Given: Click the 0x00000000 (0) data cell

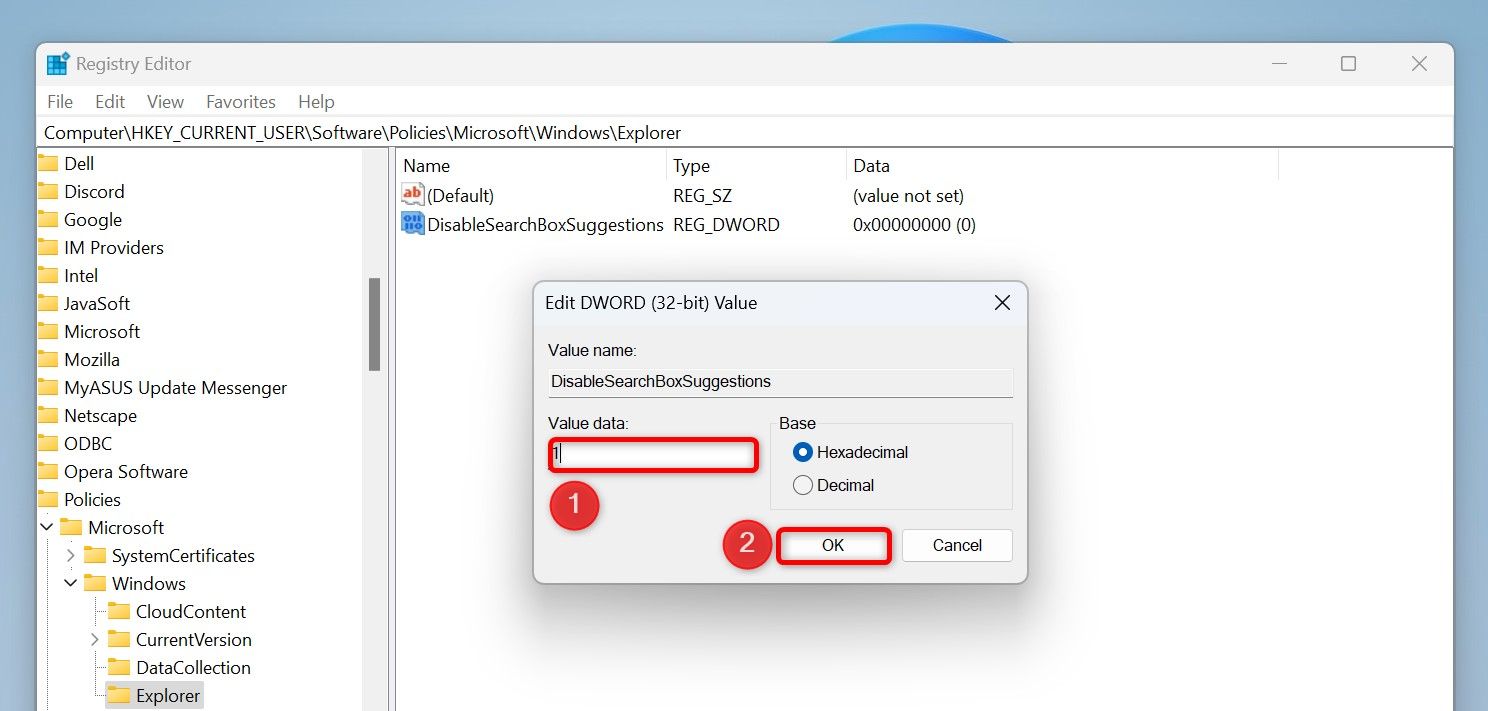Looking at the screenshot, I should coord(914,225).
